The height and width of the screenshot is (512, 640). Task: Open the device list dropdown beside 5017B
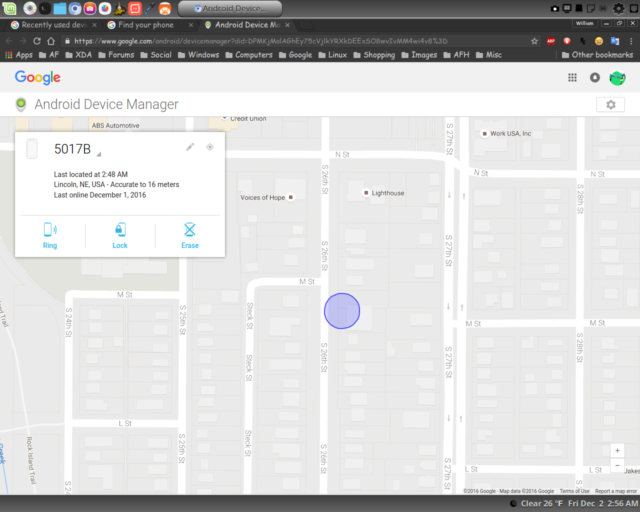click(99, 154)
